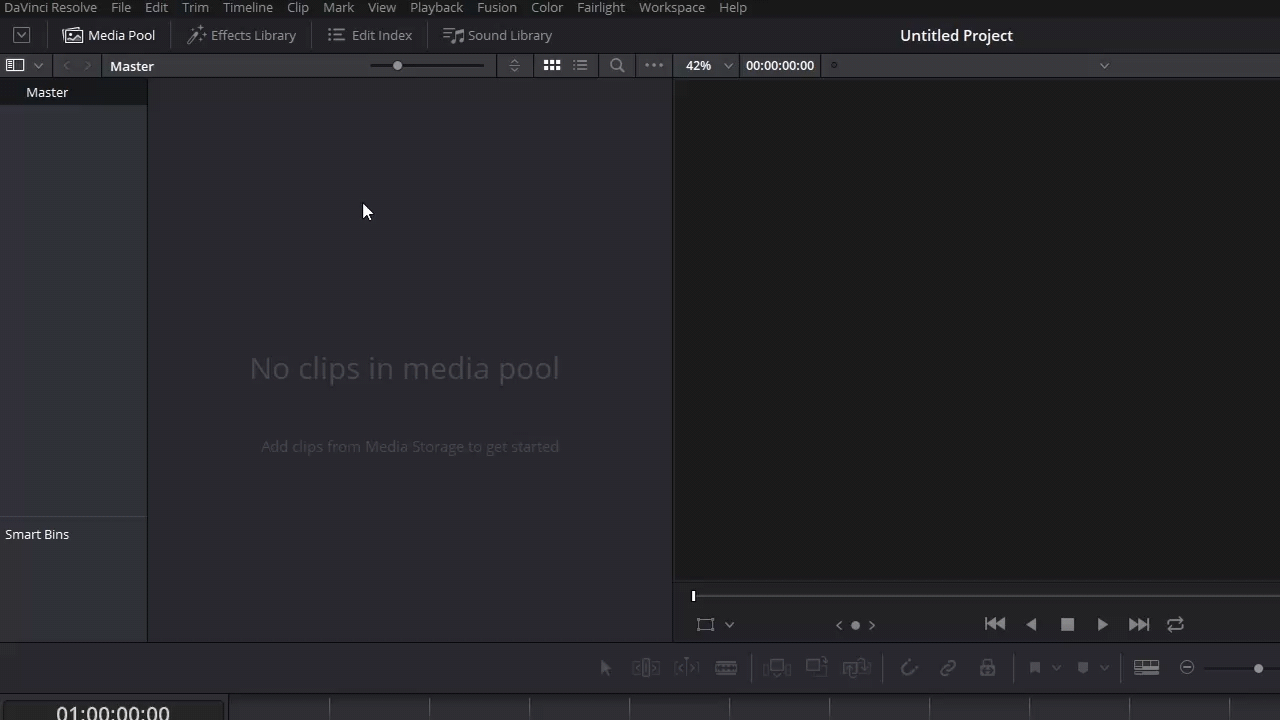This screenshot has width=1280, height=720.
Task: Open the viewer clip name dropdown
Action: pyautogui.click(x=1104, y=65)
